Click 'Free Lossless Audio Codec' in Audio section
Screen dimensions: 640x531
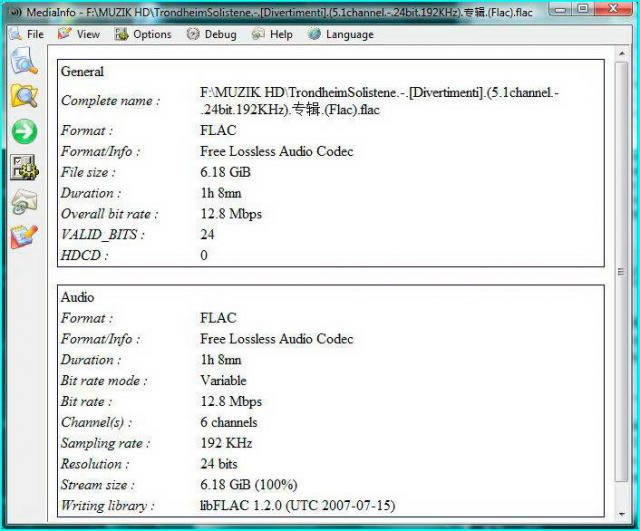[x=276, y=339]
